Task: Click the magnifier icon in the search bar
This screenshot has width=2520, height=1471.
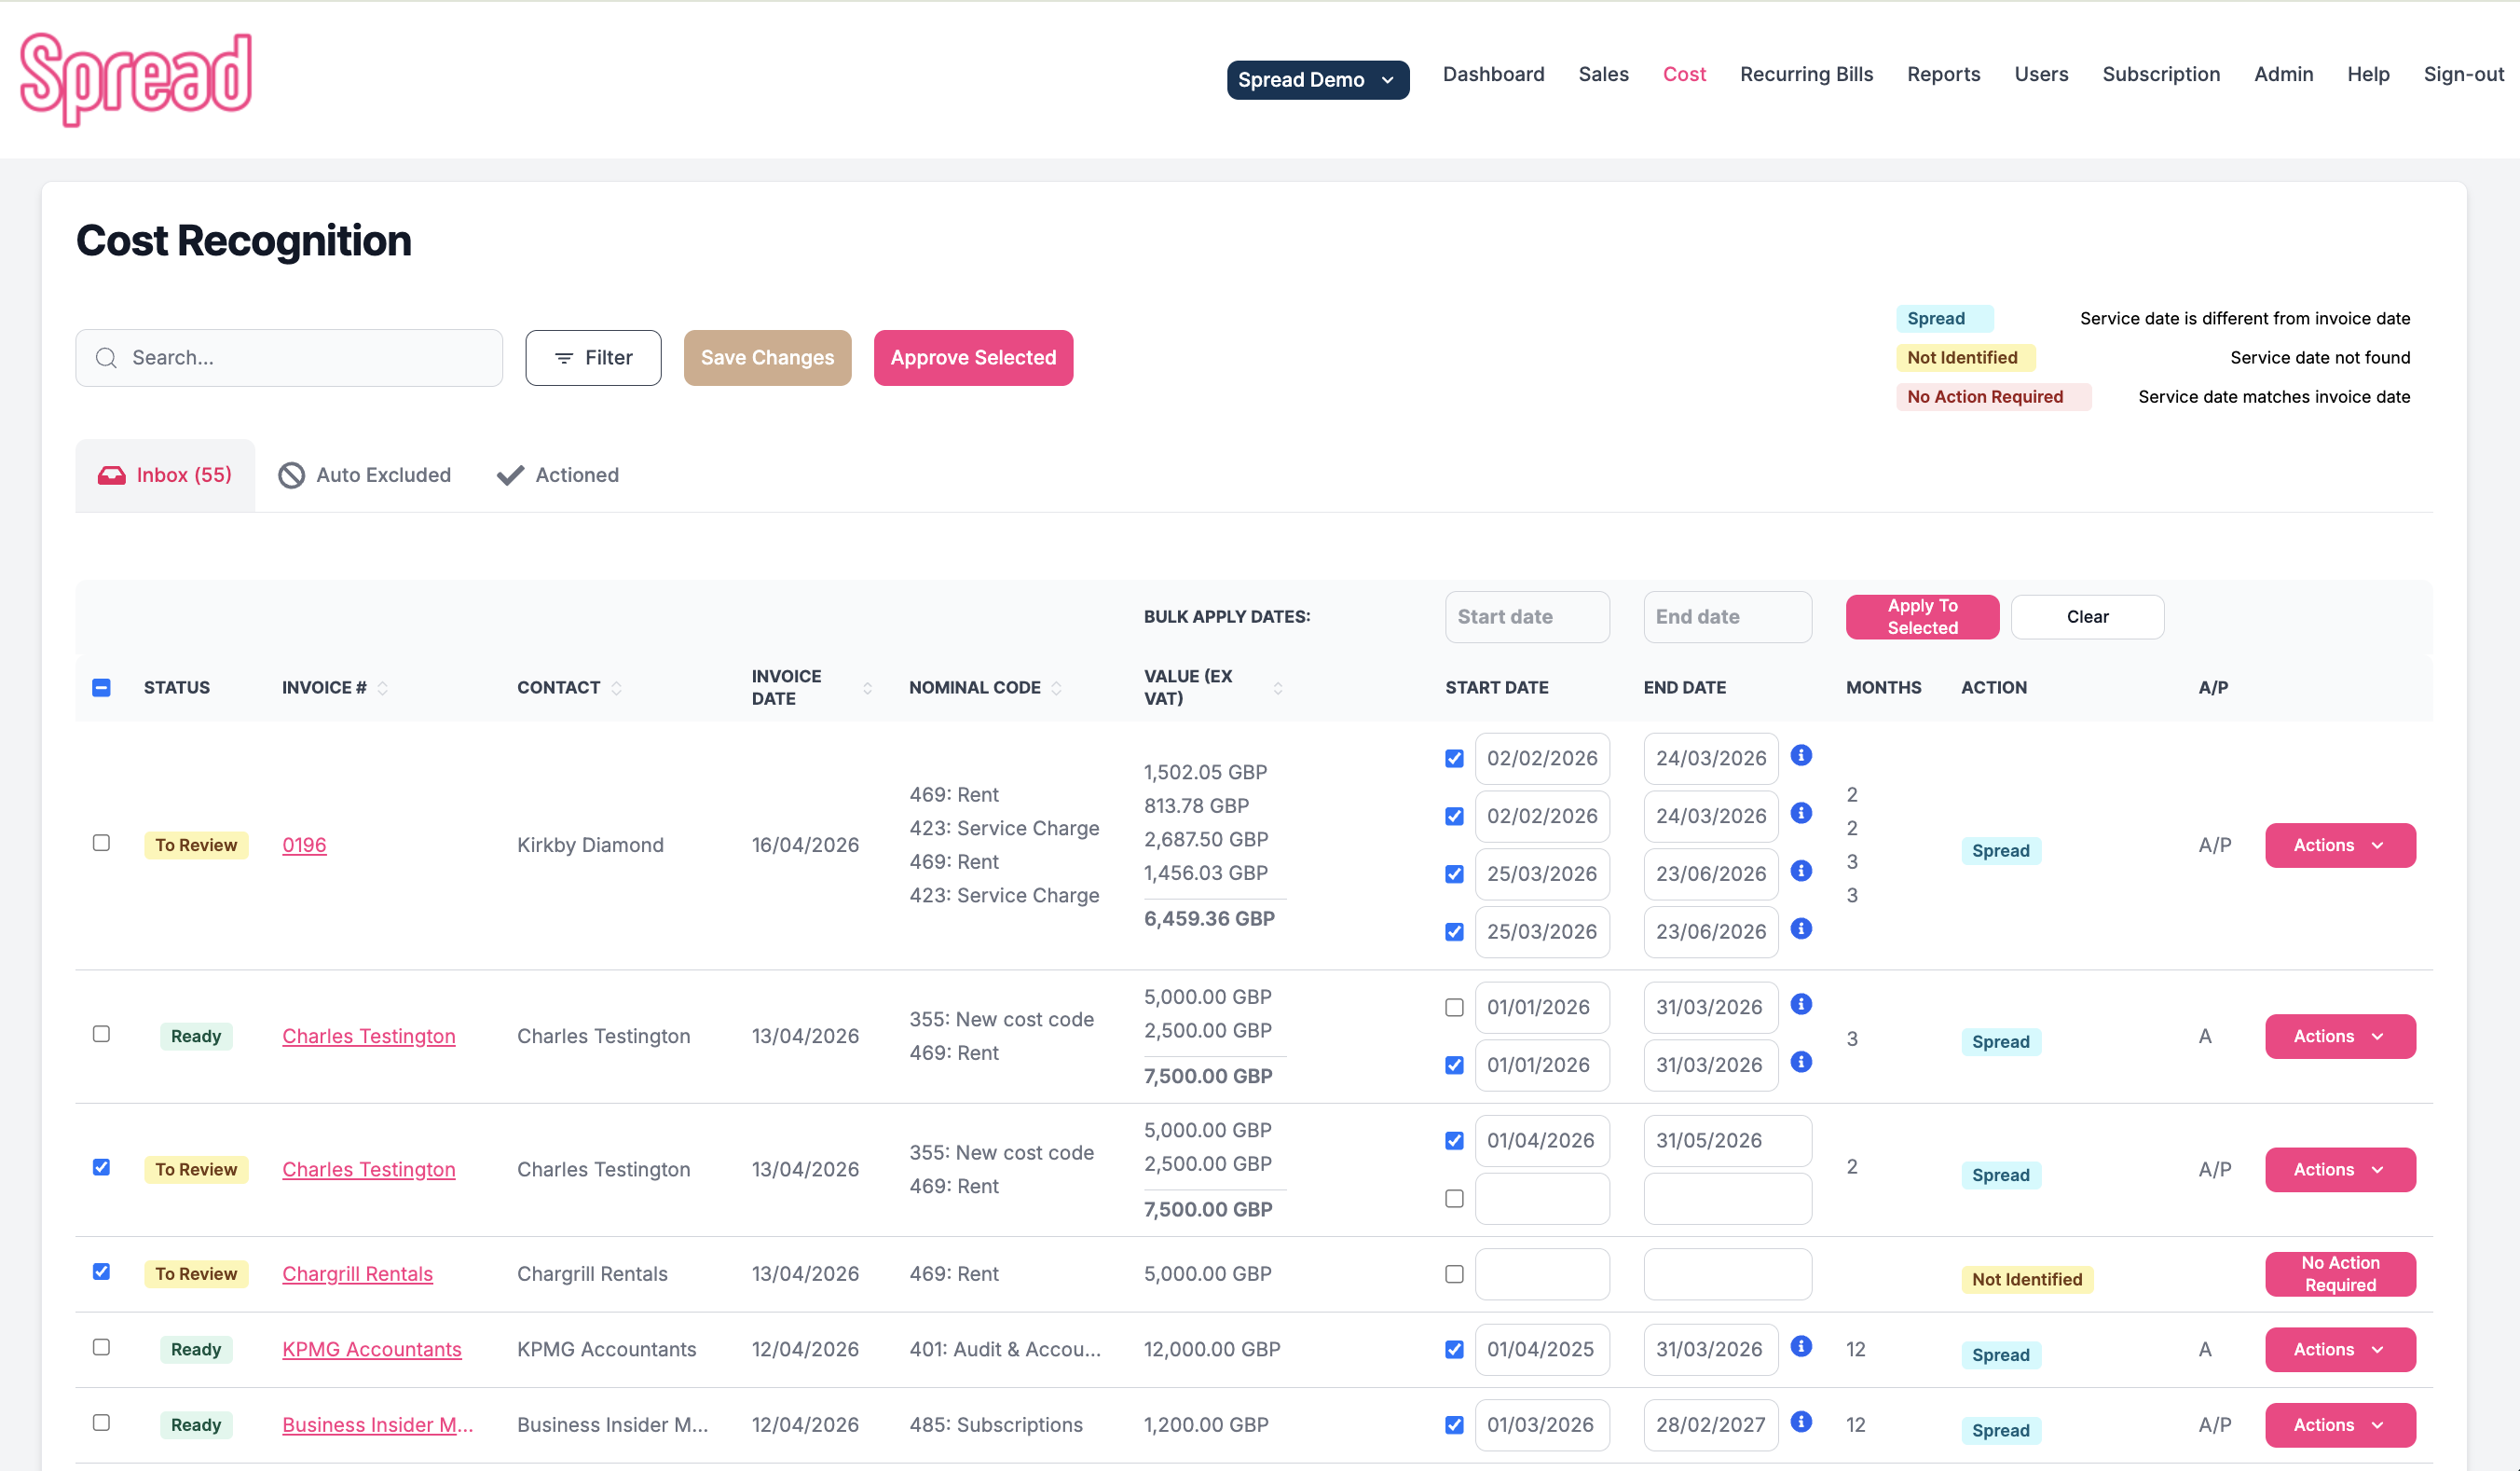Action: [106, 357]
